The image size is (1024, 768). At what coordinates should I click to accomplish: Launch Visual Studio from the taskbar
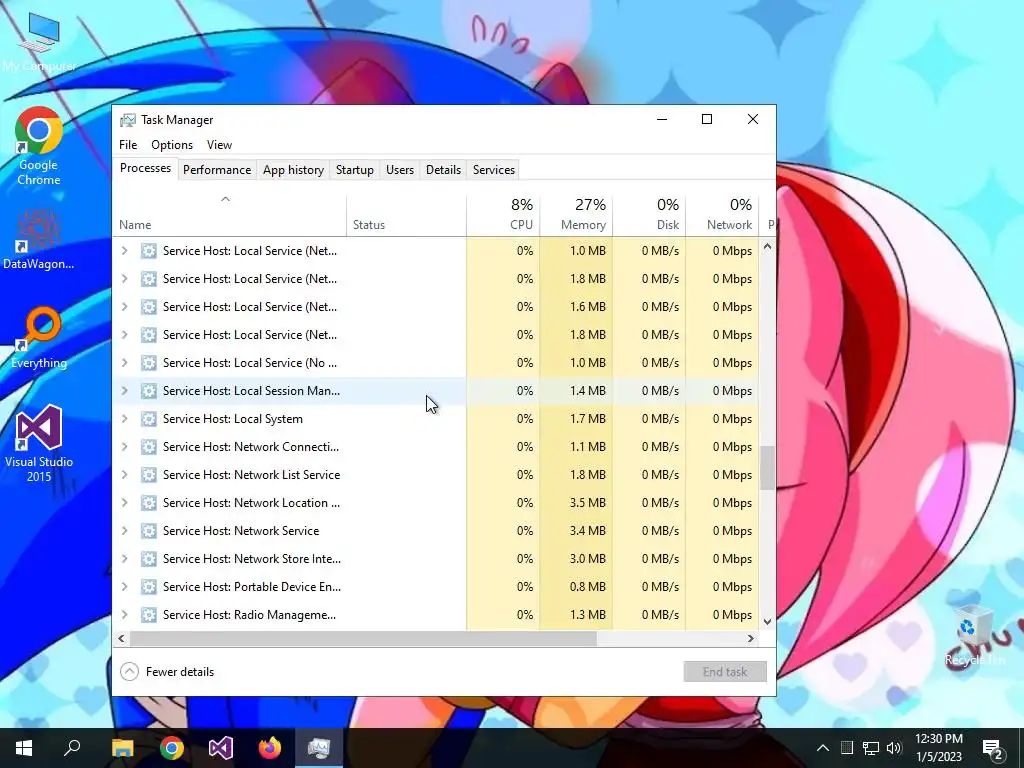[221, 748]
